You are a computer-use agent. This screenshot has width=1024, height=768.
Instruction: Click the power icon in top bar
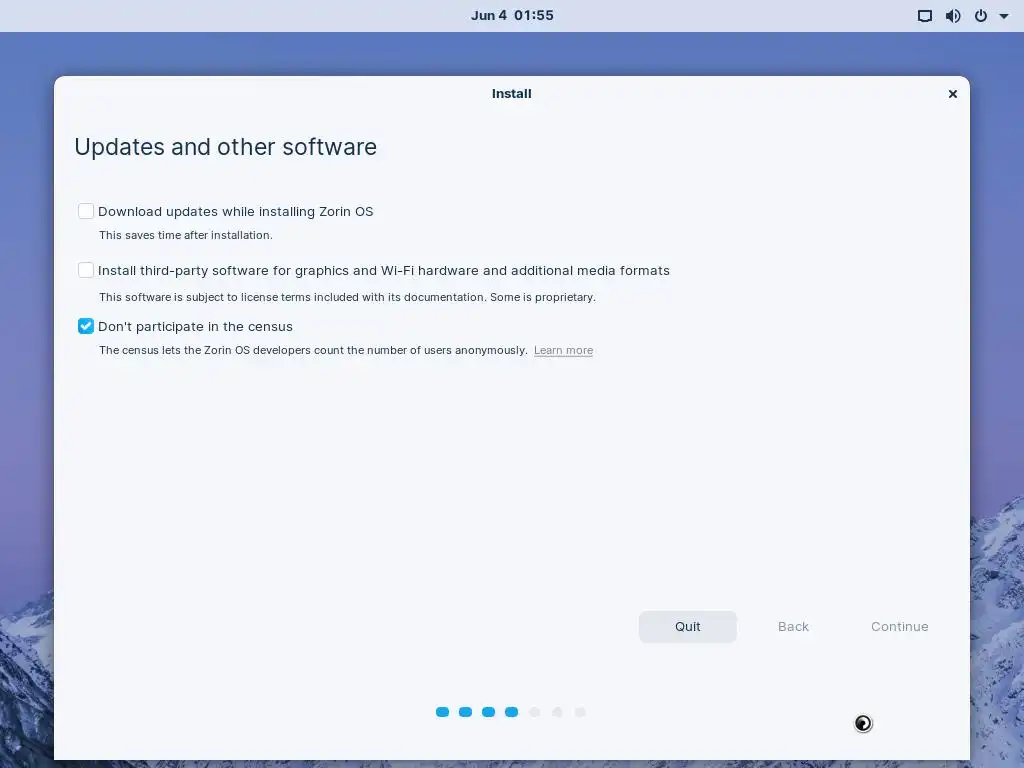tap(981, 16)
